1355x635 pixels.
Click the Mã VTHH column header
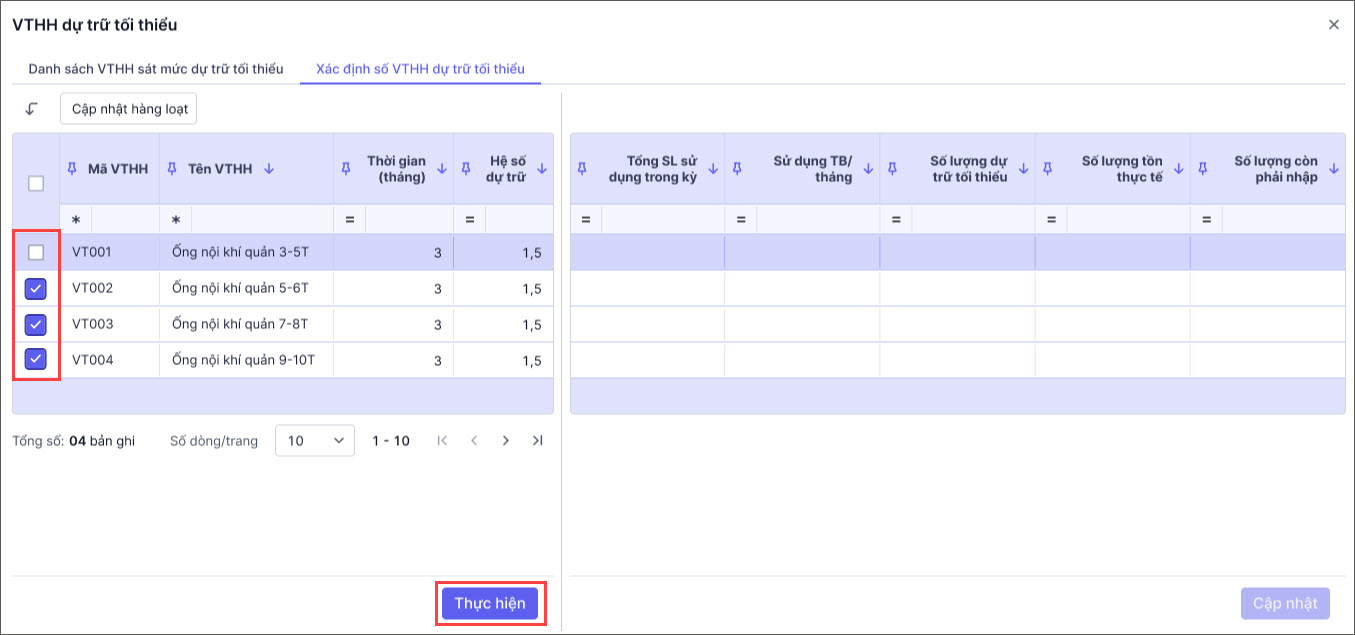coord(110,169)
